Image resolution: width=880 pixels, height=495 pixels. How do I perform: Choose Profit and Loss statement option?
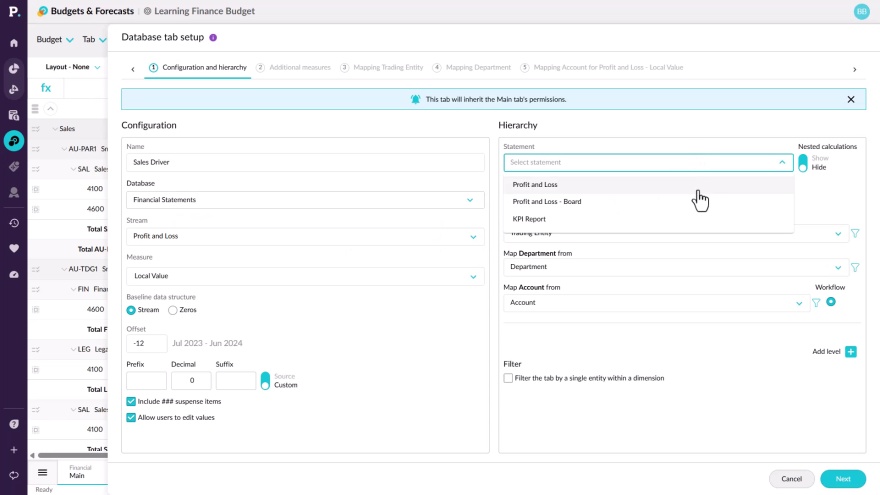[648, 185]
